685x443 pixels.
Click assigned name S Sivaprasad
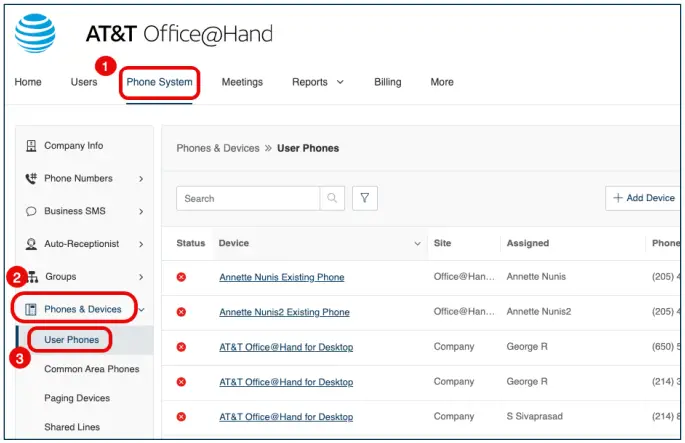click(x=535, y=416)
